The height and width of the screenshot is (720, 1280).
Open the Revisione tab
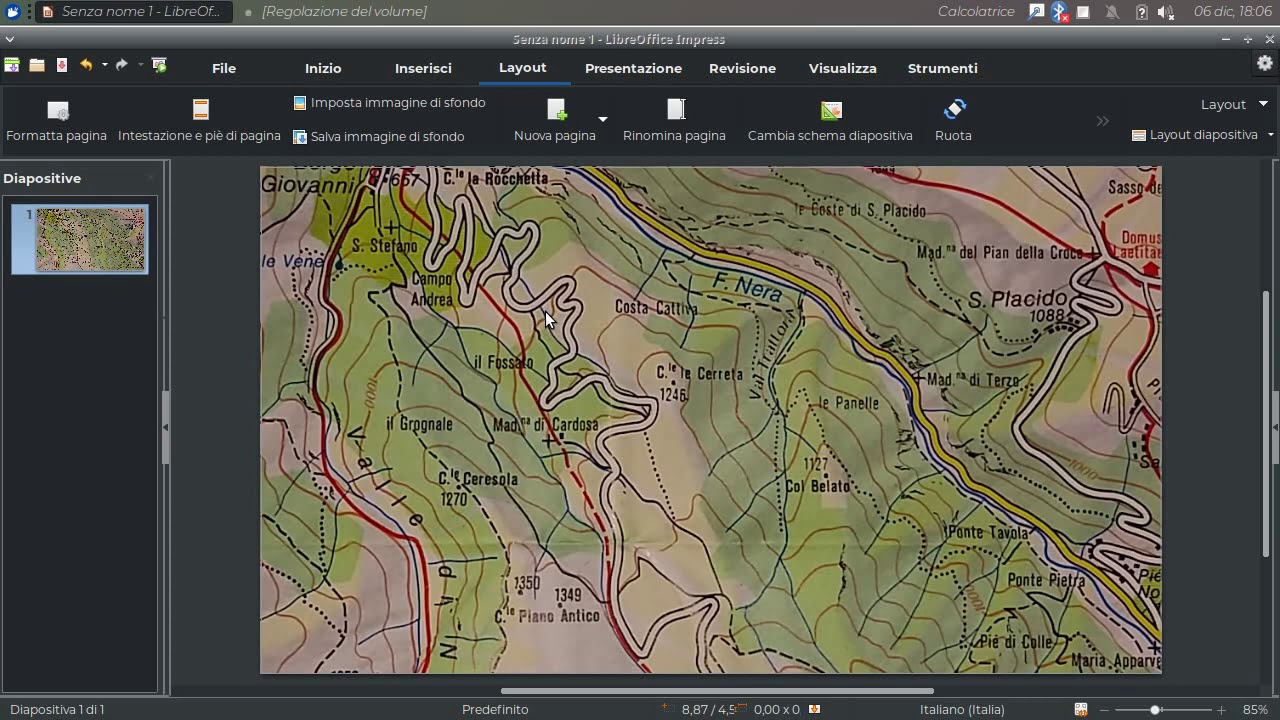(x=742, y=68)
